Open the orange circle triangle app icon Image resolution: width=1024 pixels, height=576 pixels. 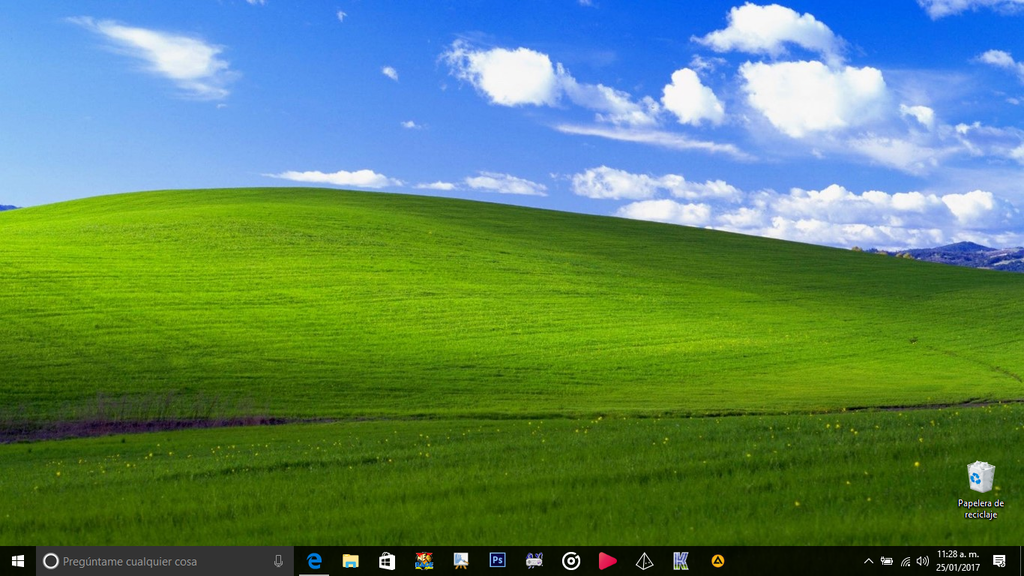click(717, 560)
